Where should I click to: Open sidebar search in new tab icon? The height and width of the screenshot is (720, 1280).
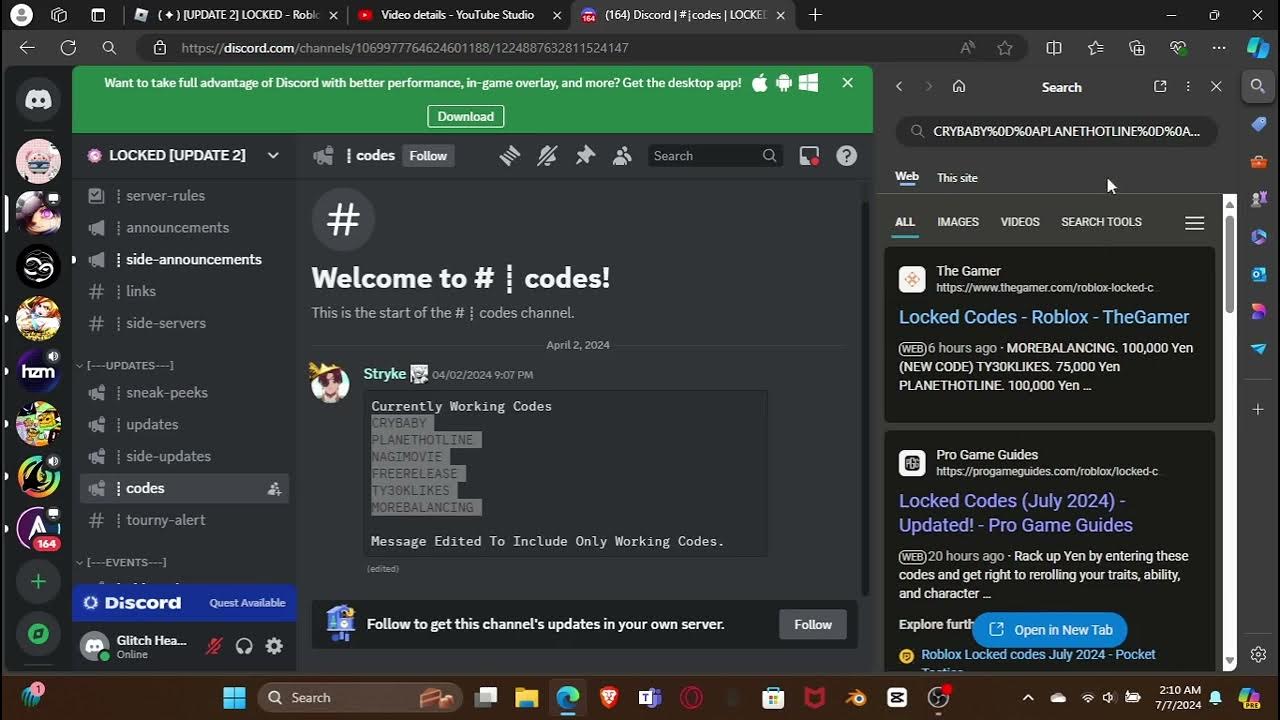(x=1160, y=87)
